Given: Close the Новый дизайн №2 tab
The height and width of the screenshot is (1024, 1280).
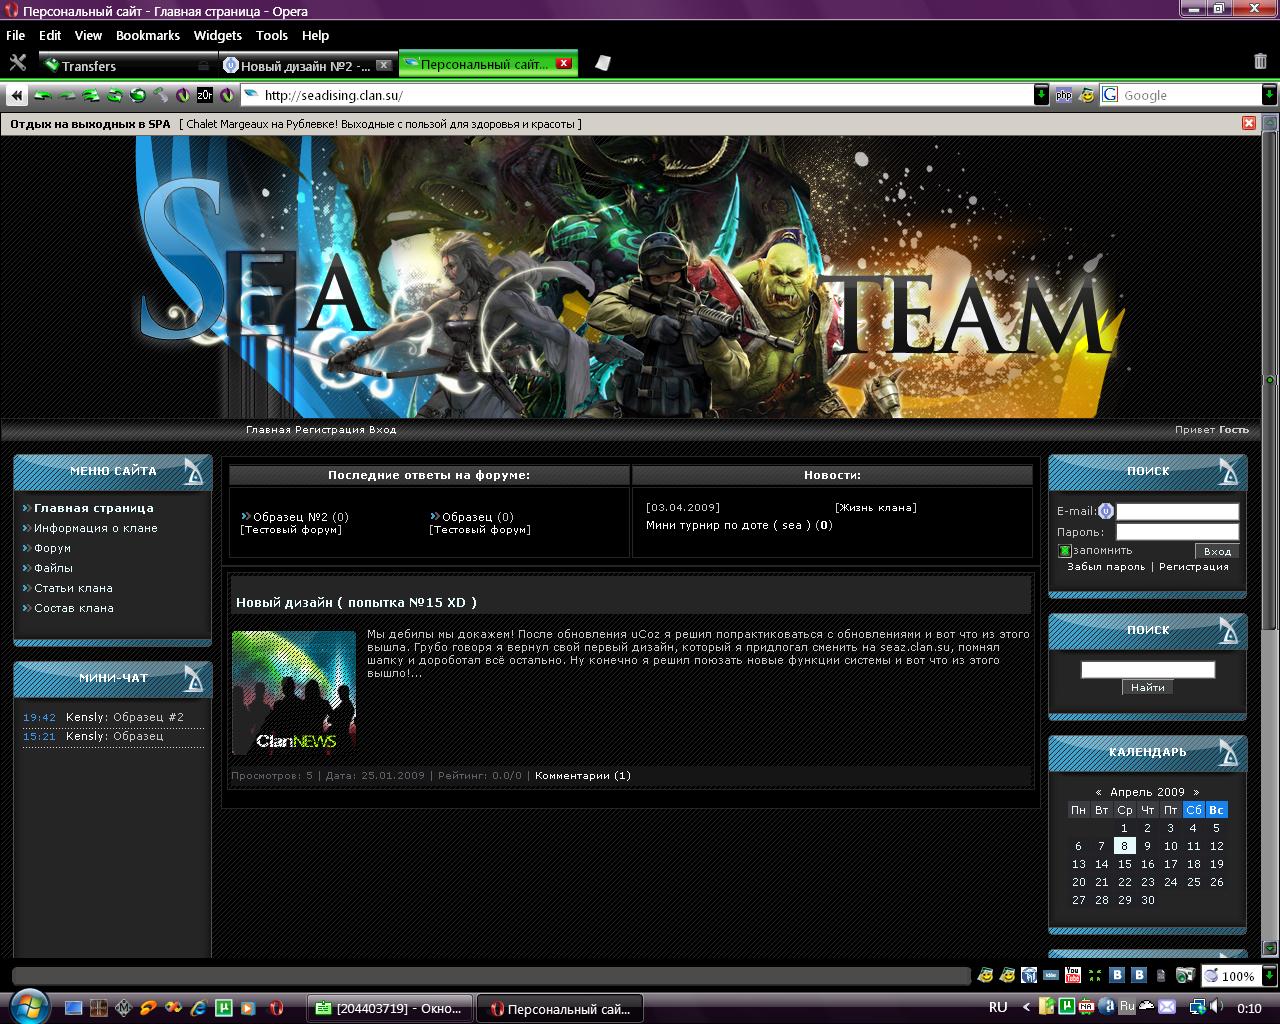Looking at the screenshot, I should [x=383, y=65].
